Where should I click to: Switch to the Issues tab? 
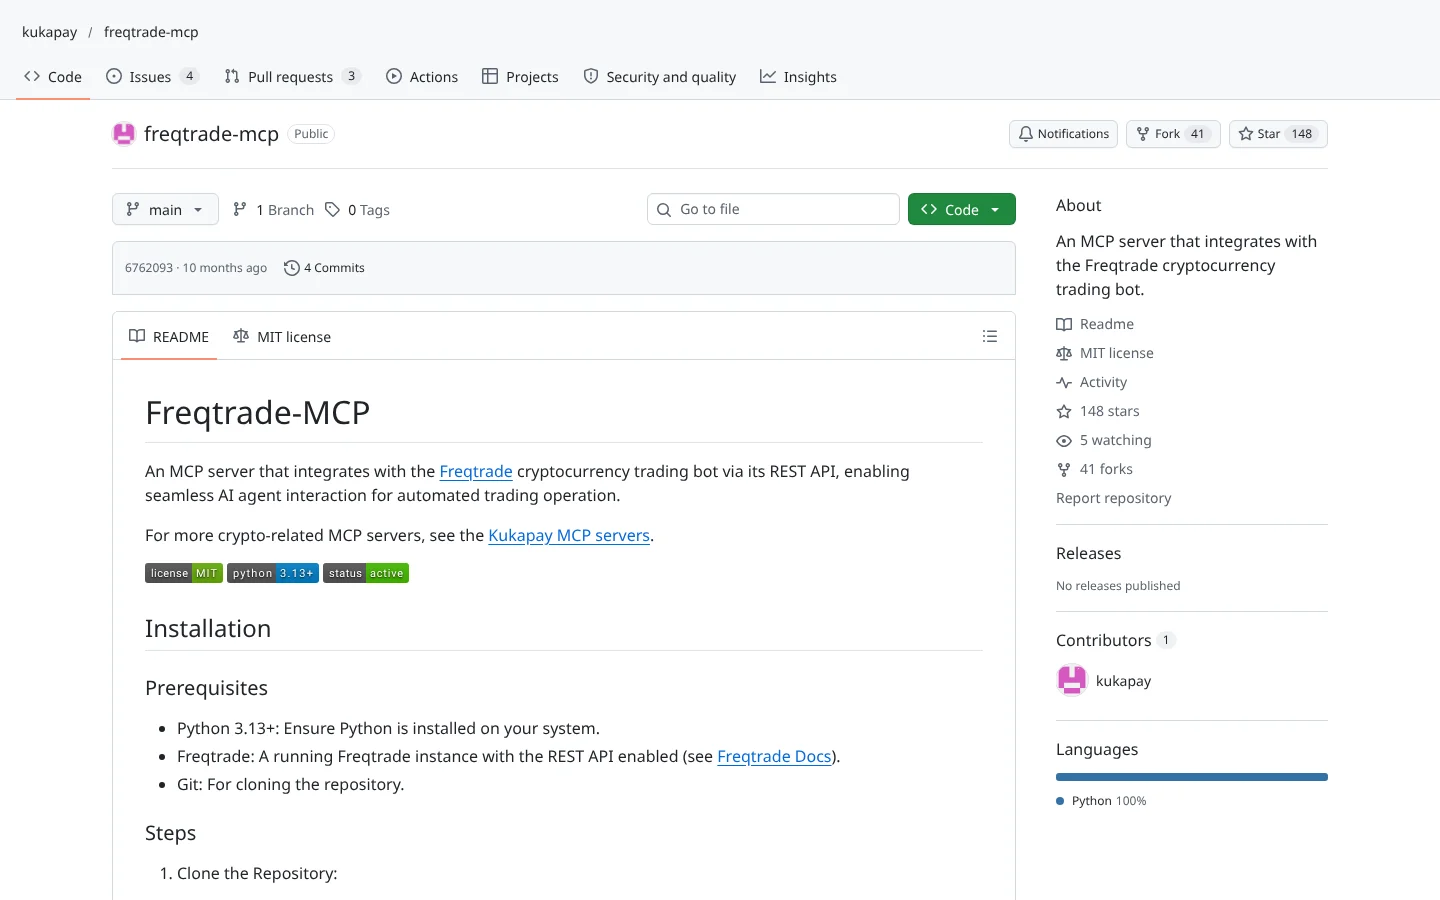[x=152, y=77]
